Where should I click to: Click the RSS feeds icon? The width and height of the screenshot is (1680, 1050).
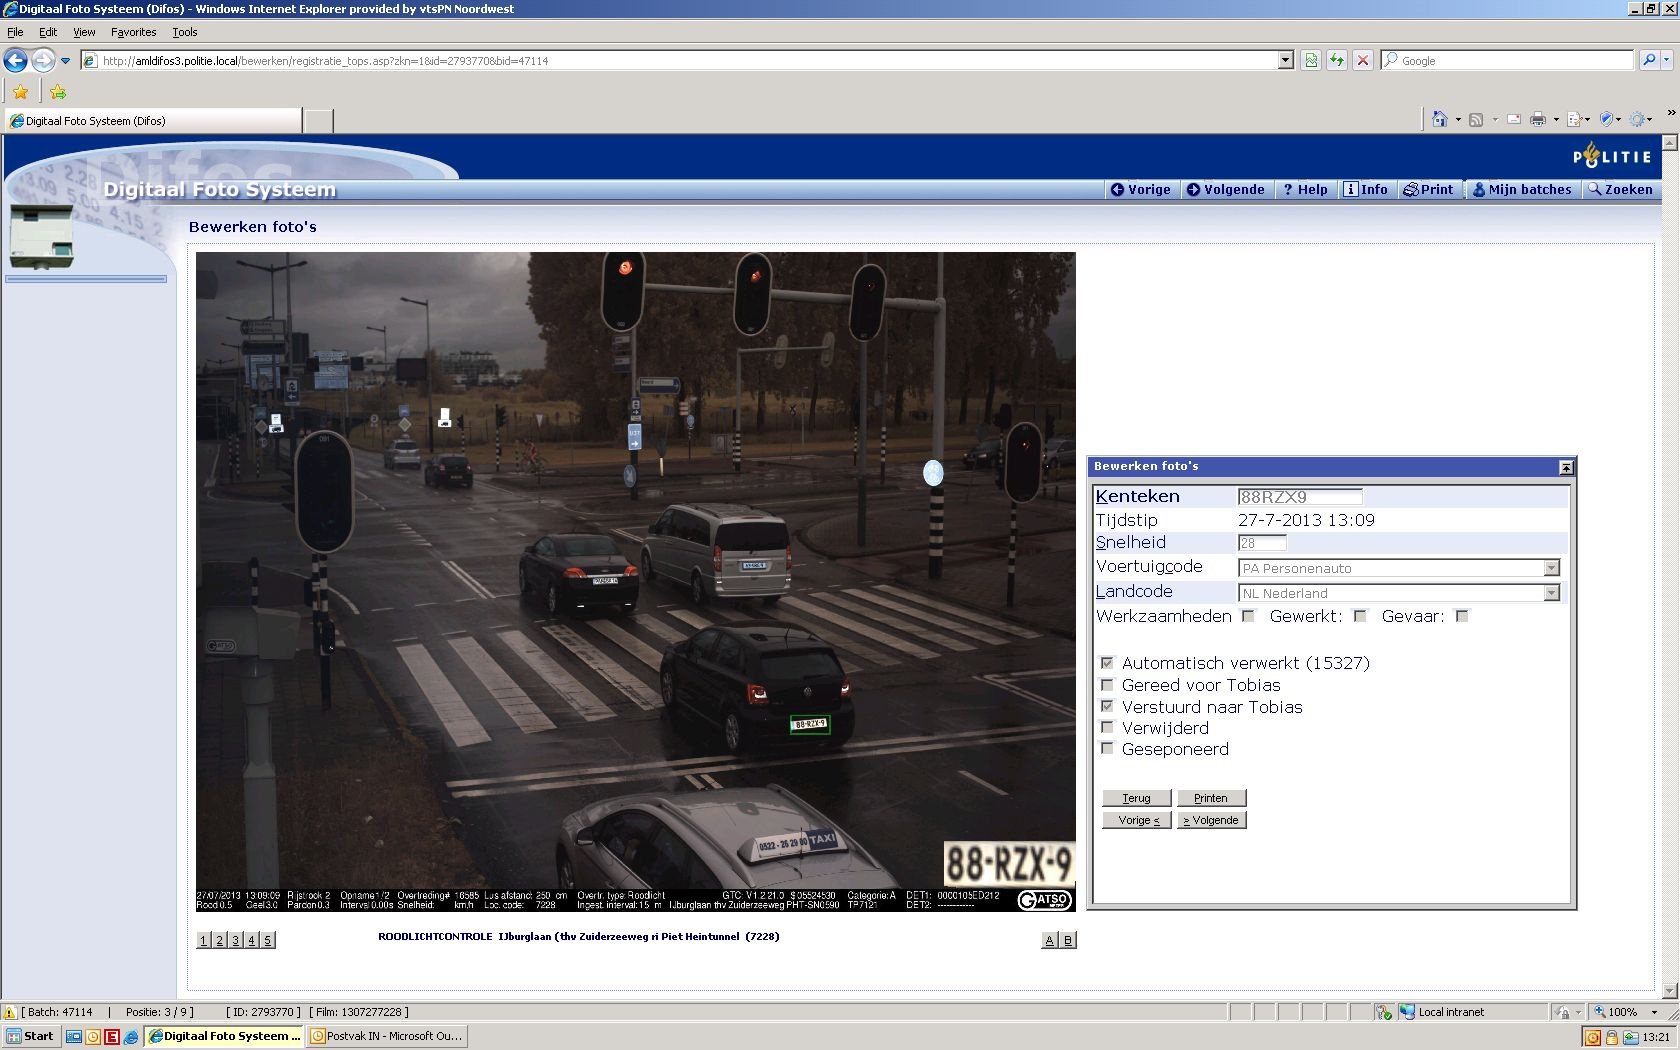coord(1476,119)
